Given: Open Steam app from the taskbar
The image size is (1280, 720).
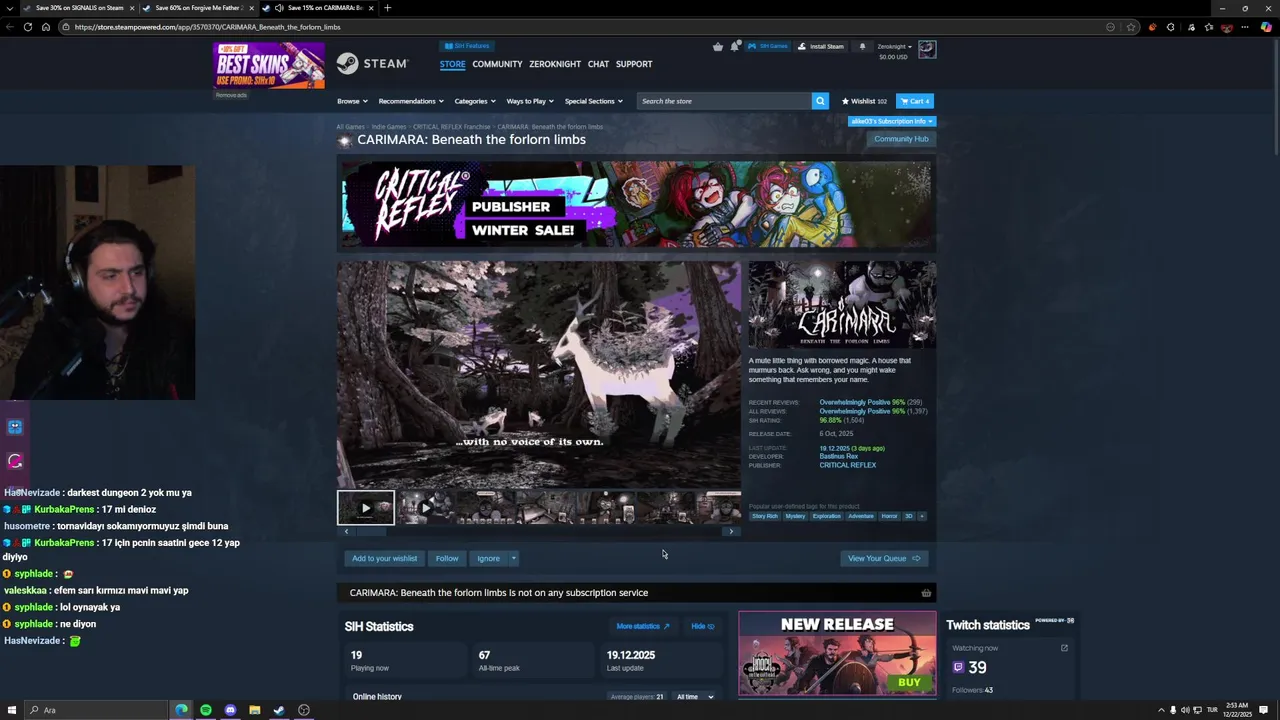Looking at the screenshot, I should click(x=279, y=710).
